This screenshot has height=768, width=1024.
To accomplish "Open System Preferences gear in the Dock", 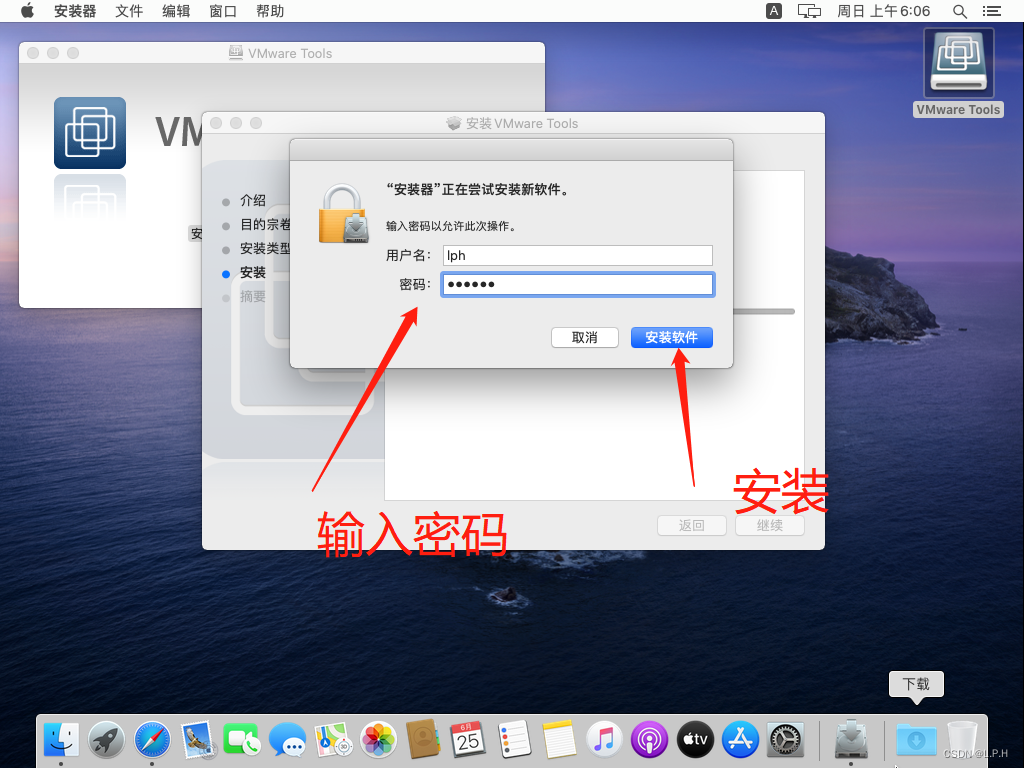I will (x=785, y=739).
